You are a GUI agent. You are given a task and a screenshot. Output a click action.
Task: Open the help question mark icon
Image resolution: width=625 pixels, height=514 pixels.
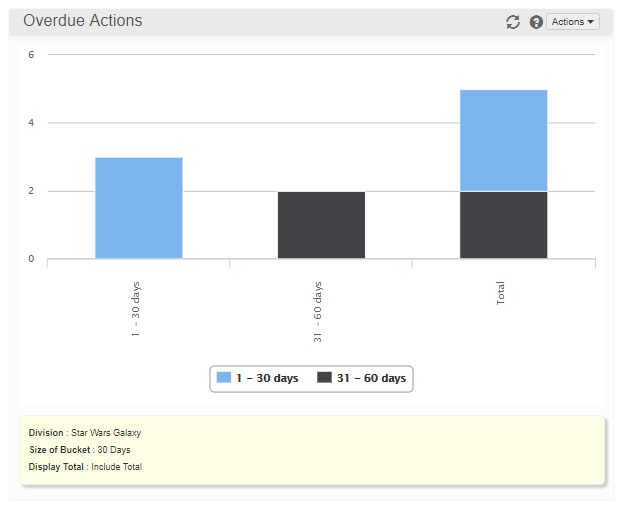click(x=536, y=22)
